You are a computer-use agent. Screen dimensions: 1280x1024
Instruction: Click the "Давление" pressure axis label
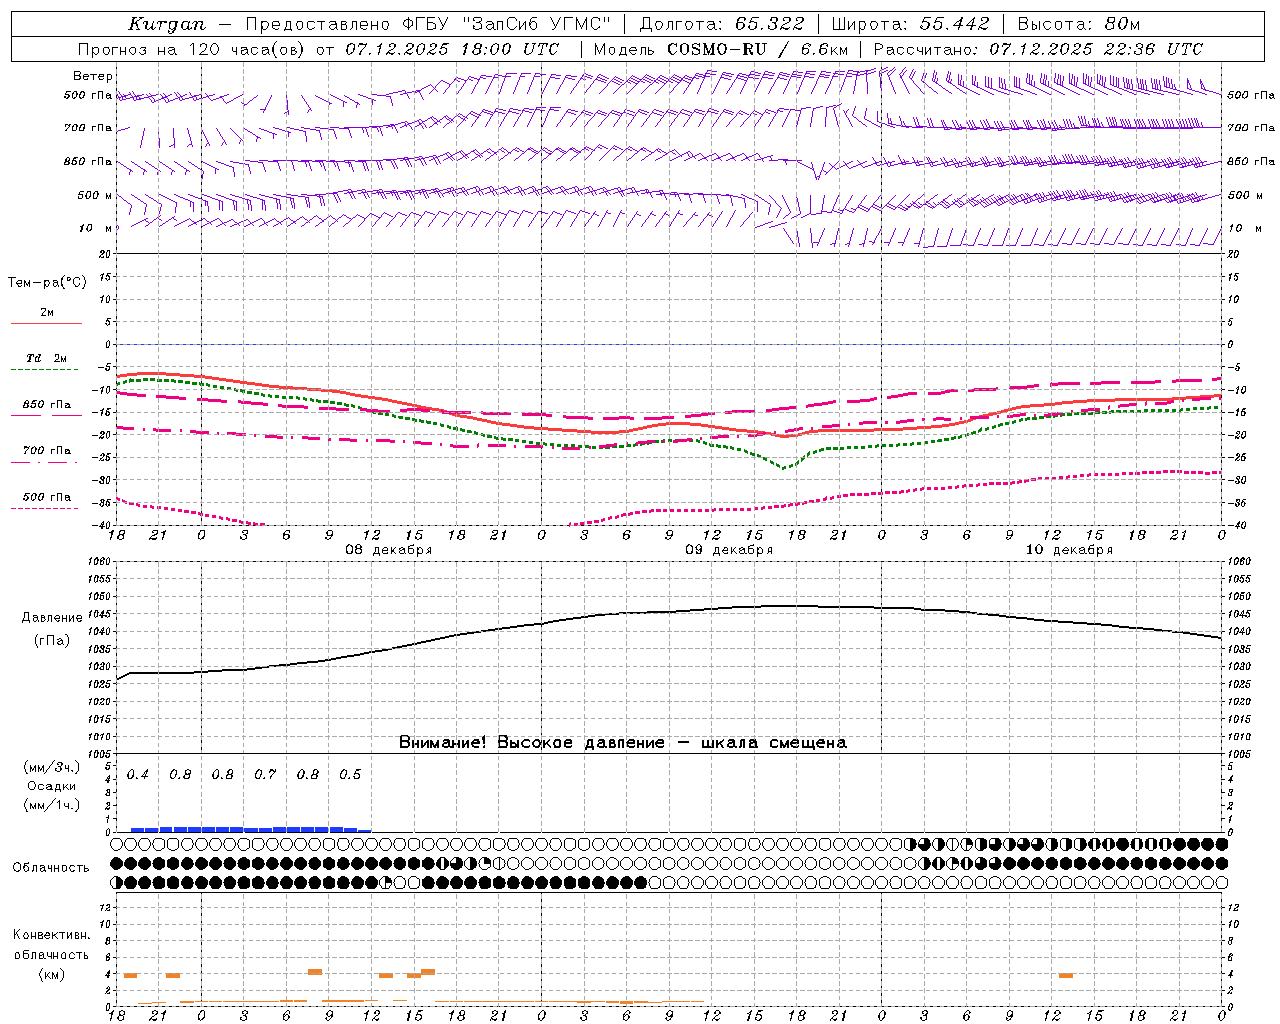[52, 618]
